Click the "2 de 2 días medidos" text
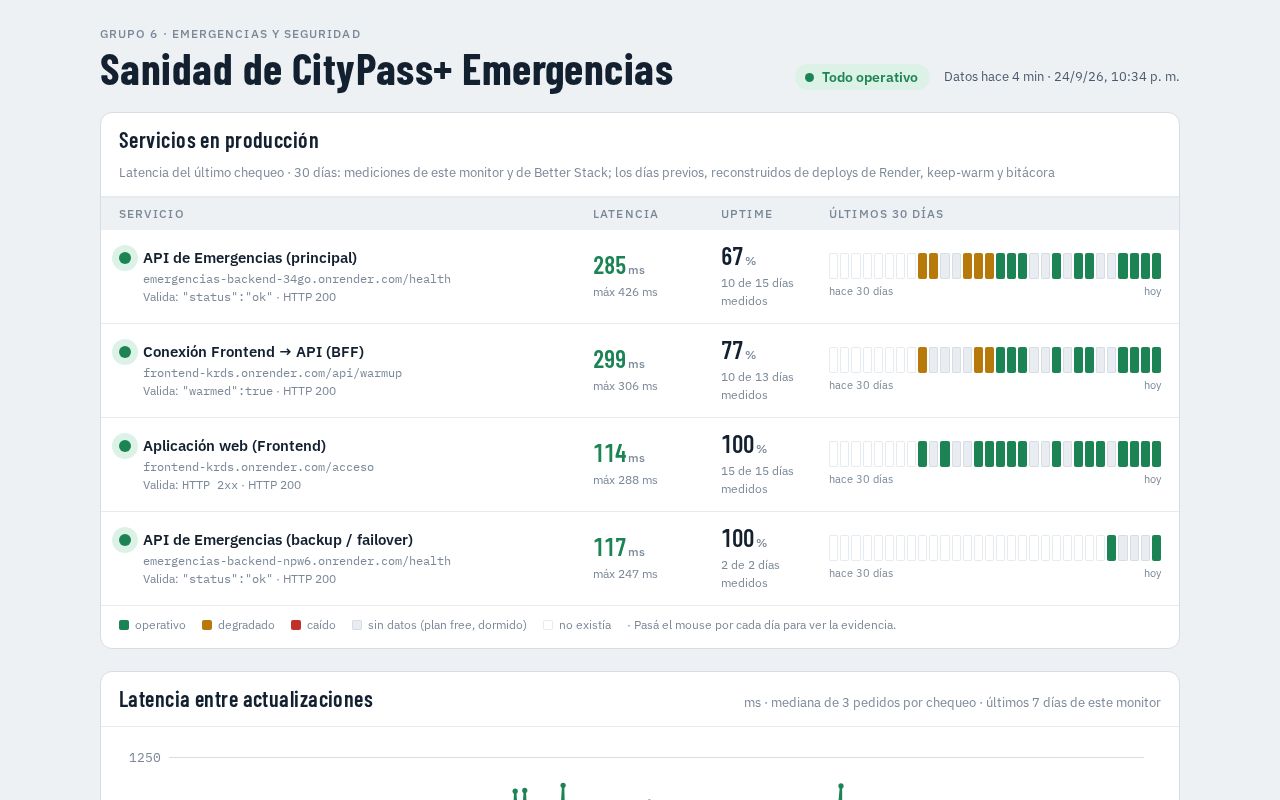Viewport: 1280px width, 800px height. [x=750, y=574]
